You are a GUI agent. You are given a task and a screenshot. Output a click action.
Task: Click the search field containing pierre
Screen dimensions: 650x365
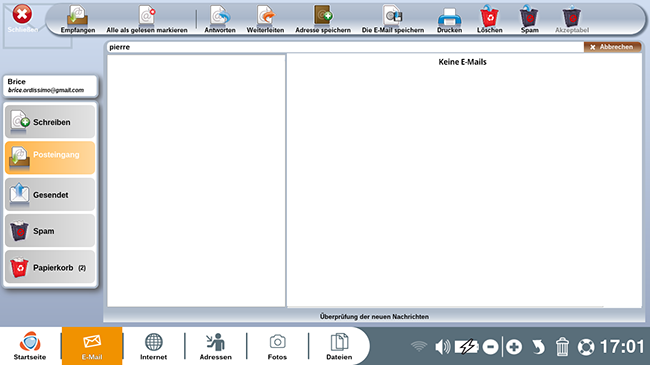(x=345, y=47)
